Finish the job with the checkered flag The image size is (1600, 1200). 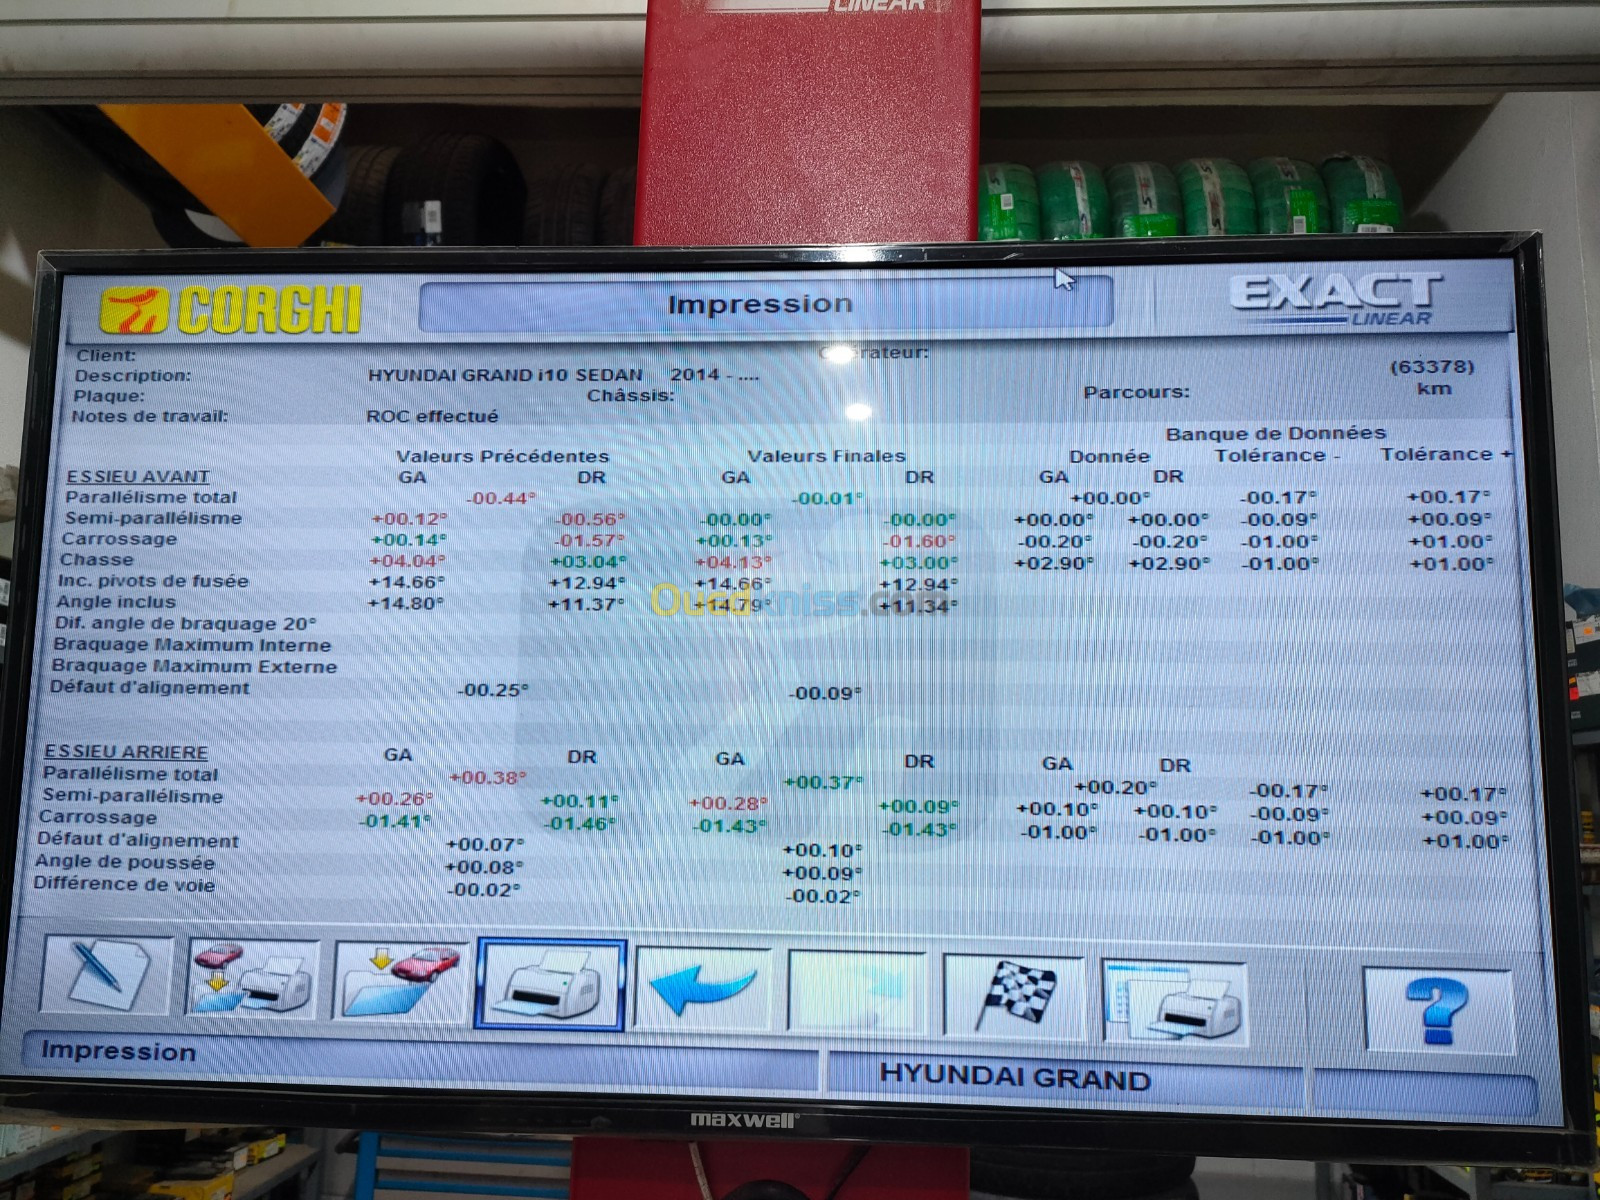[1014, 996]
